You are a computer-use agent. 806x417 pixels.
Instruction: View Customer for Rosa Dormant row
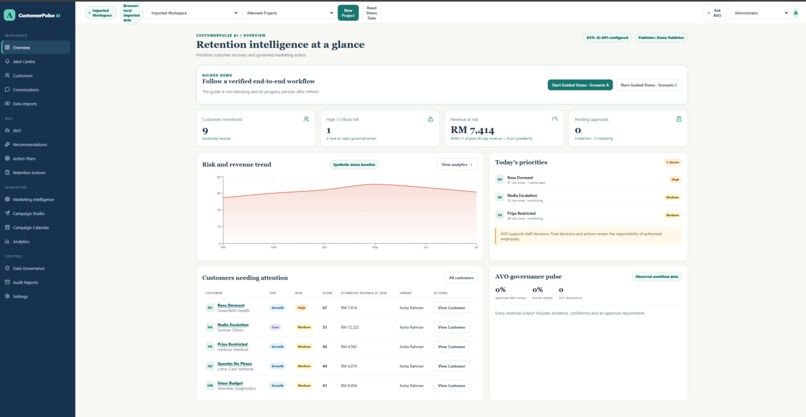coord(451,307)
